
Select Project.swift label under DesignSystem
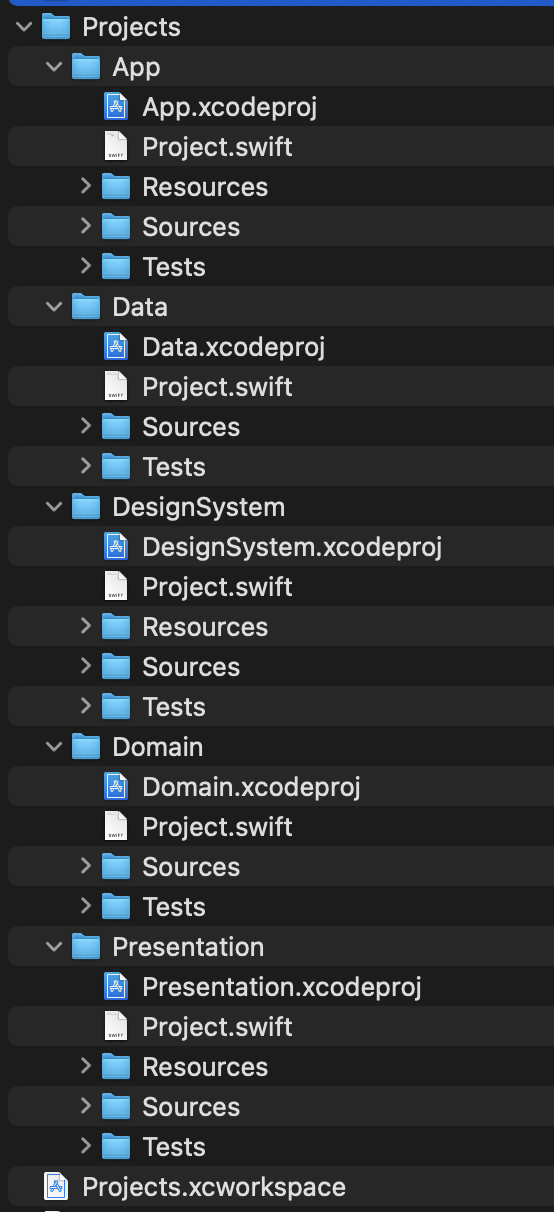coord(217,587)
